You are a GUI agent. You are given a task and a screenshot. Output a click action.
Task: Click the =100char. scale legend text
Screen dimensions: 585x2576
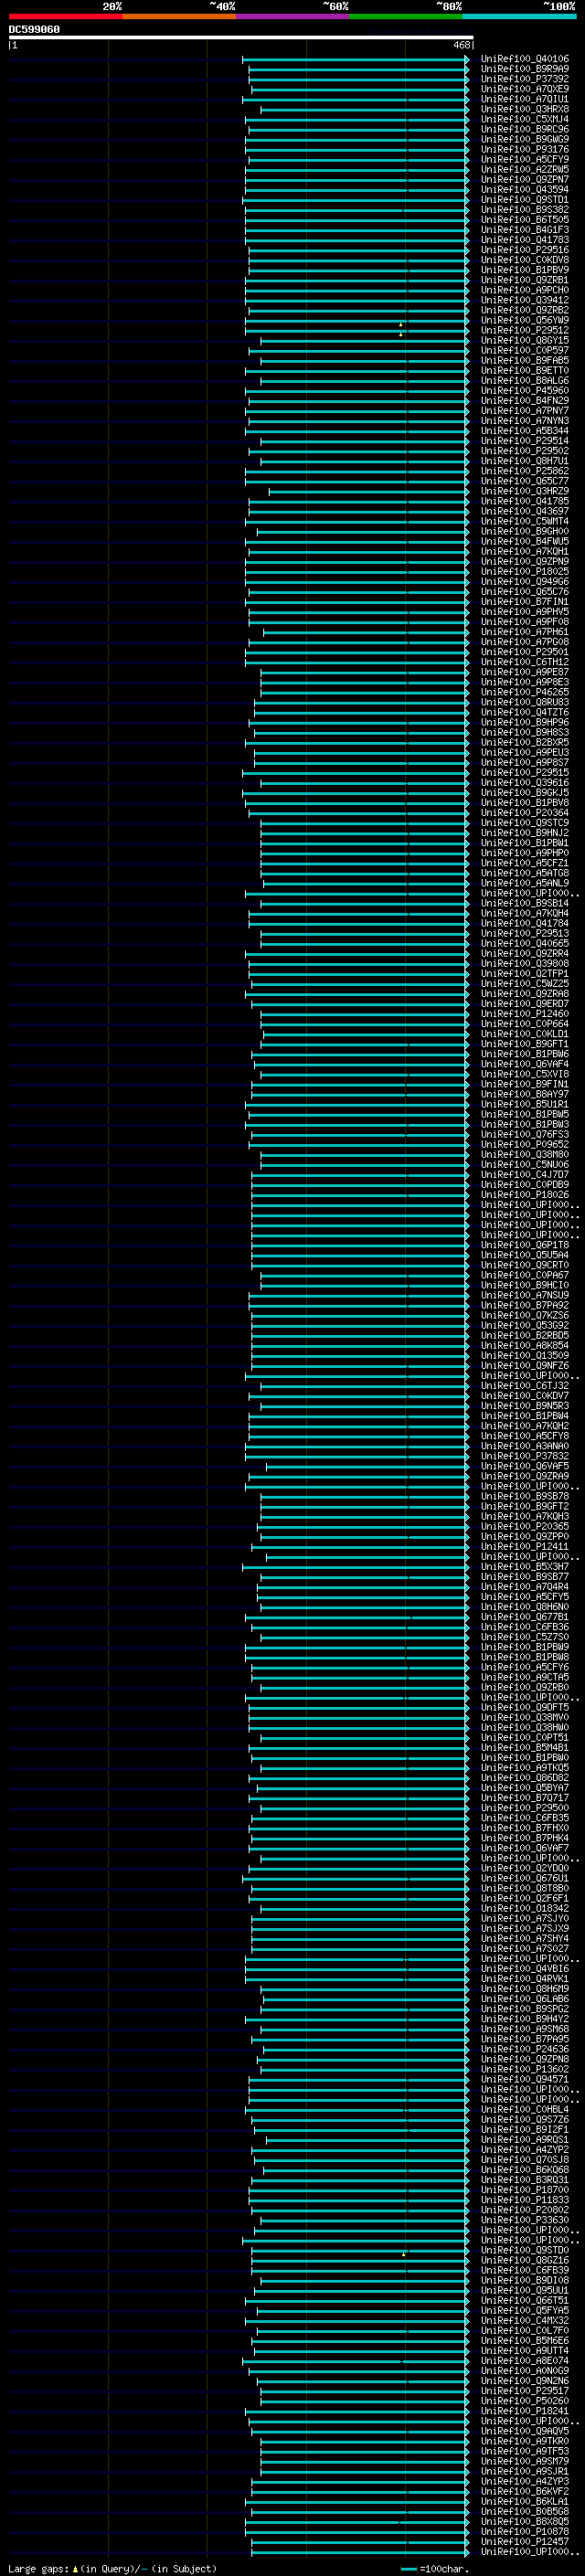pos(445,2569)
